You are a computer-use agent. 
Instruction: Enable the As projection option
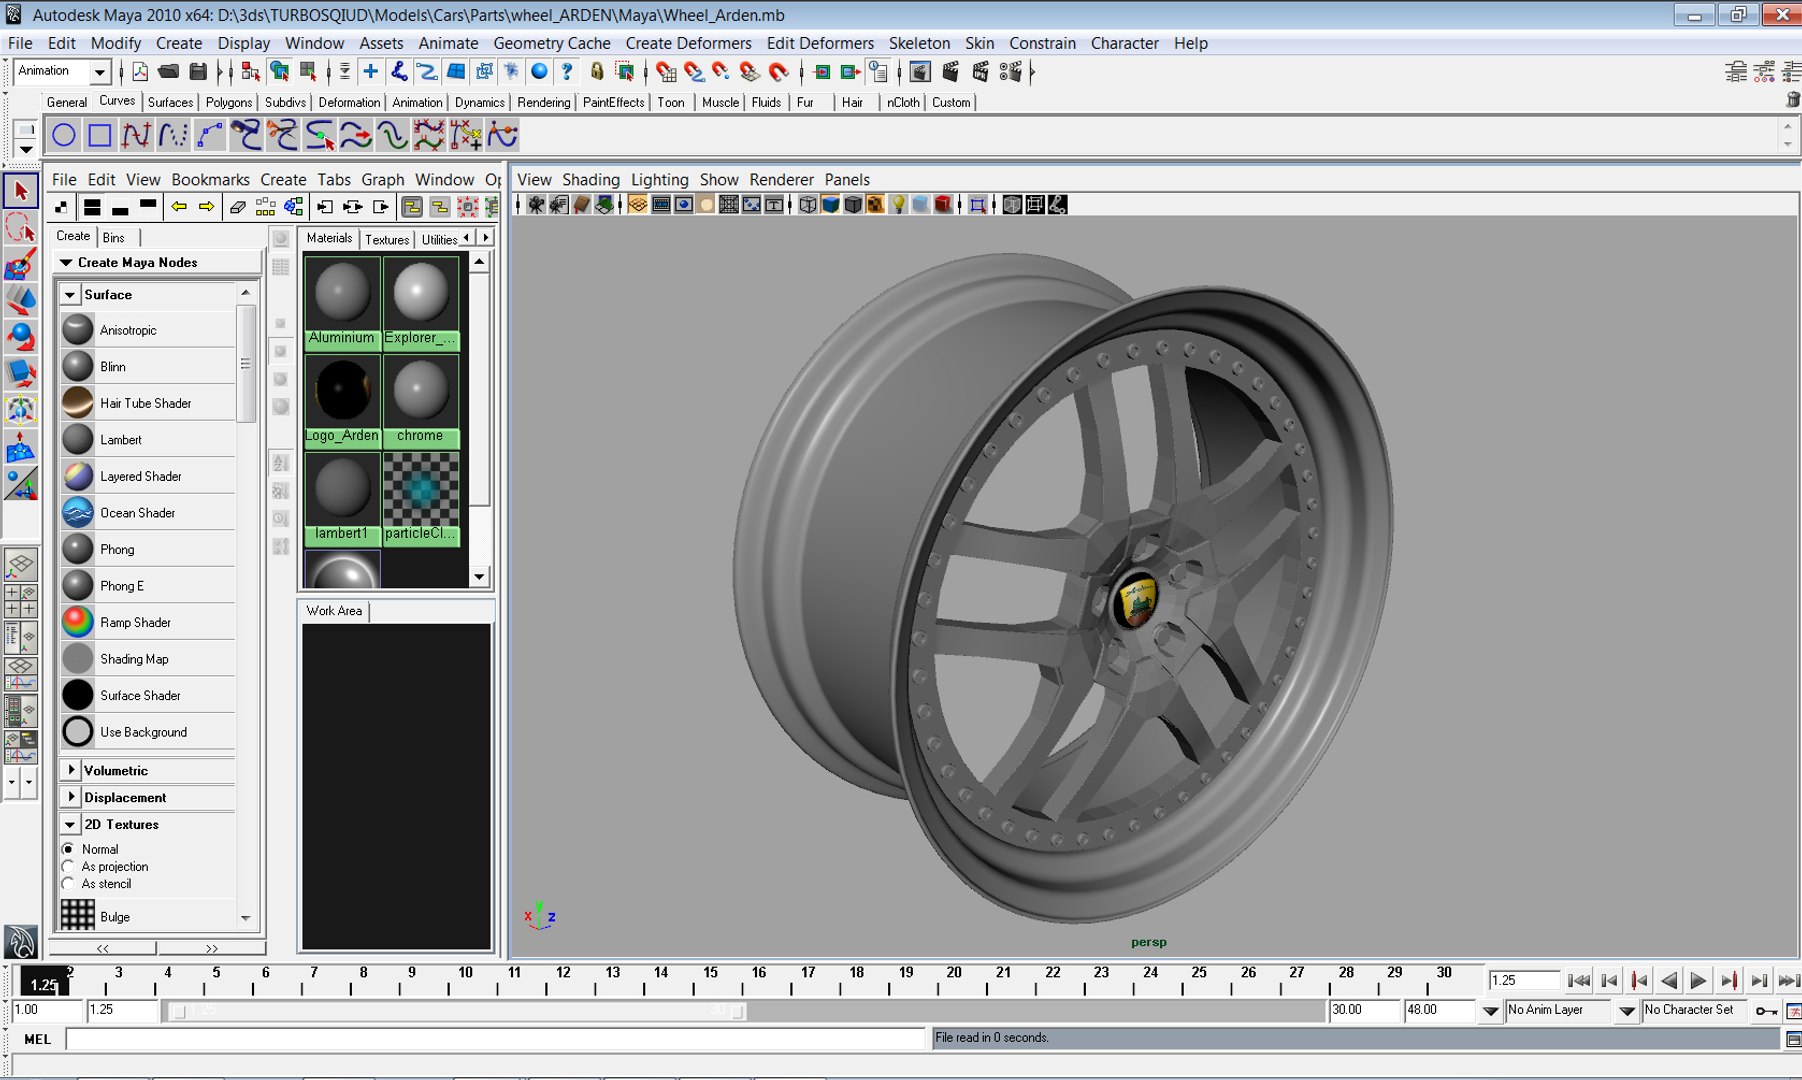click(69, 866)
